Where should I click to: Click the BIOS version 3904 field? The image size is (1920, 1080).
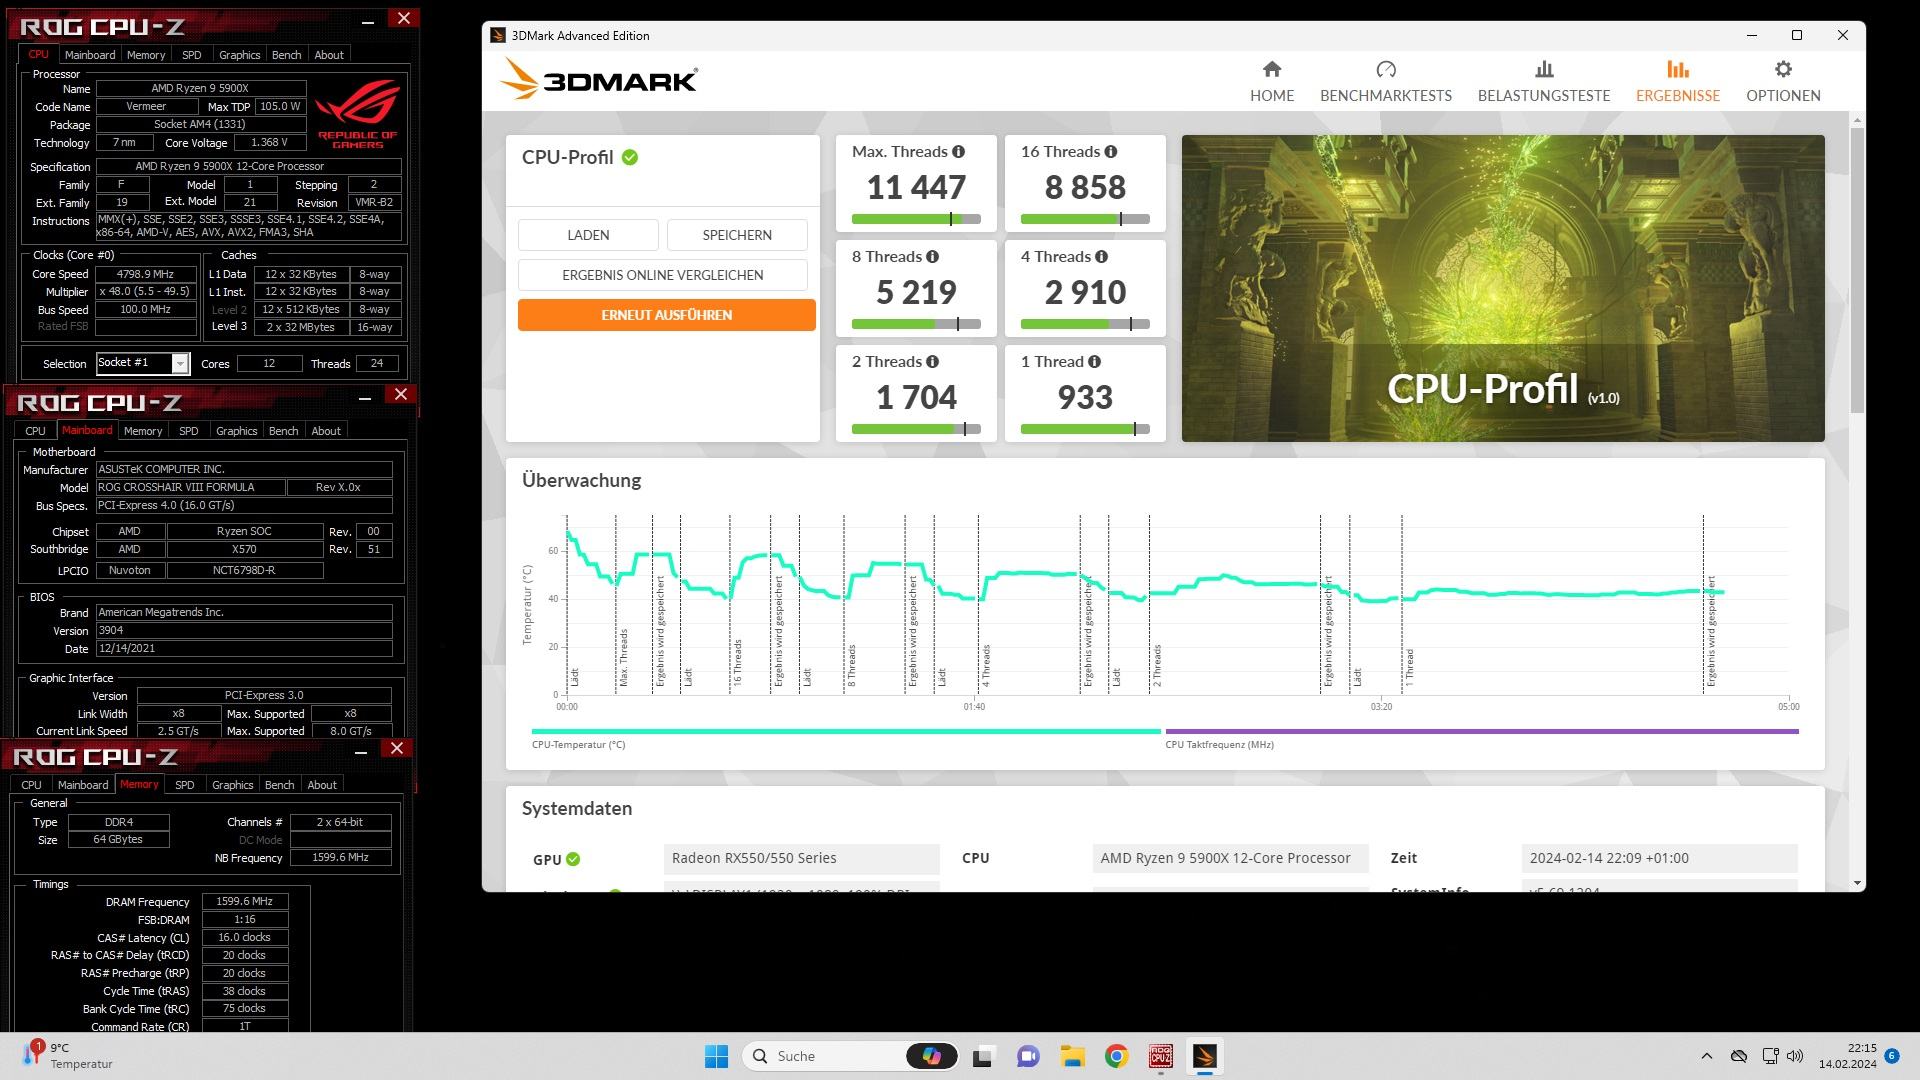244,631
